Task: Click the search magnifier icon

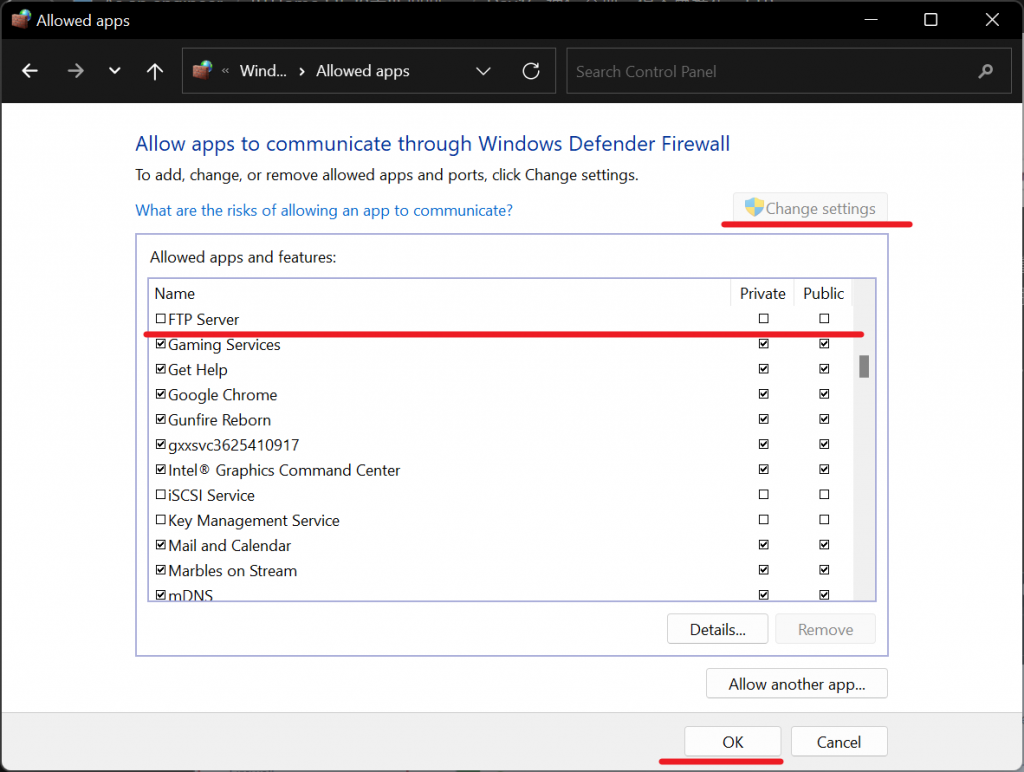Action: [985, 71]
